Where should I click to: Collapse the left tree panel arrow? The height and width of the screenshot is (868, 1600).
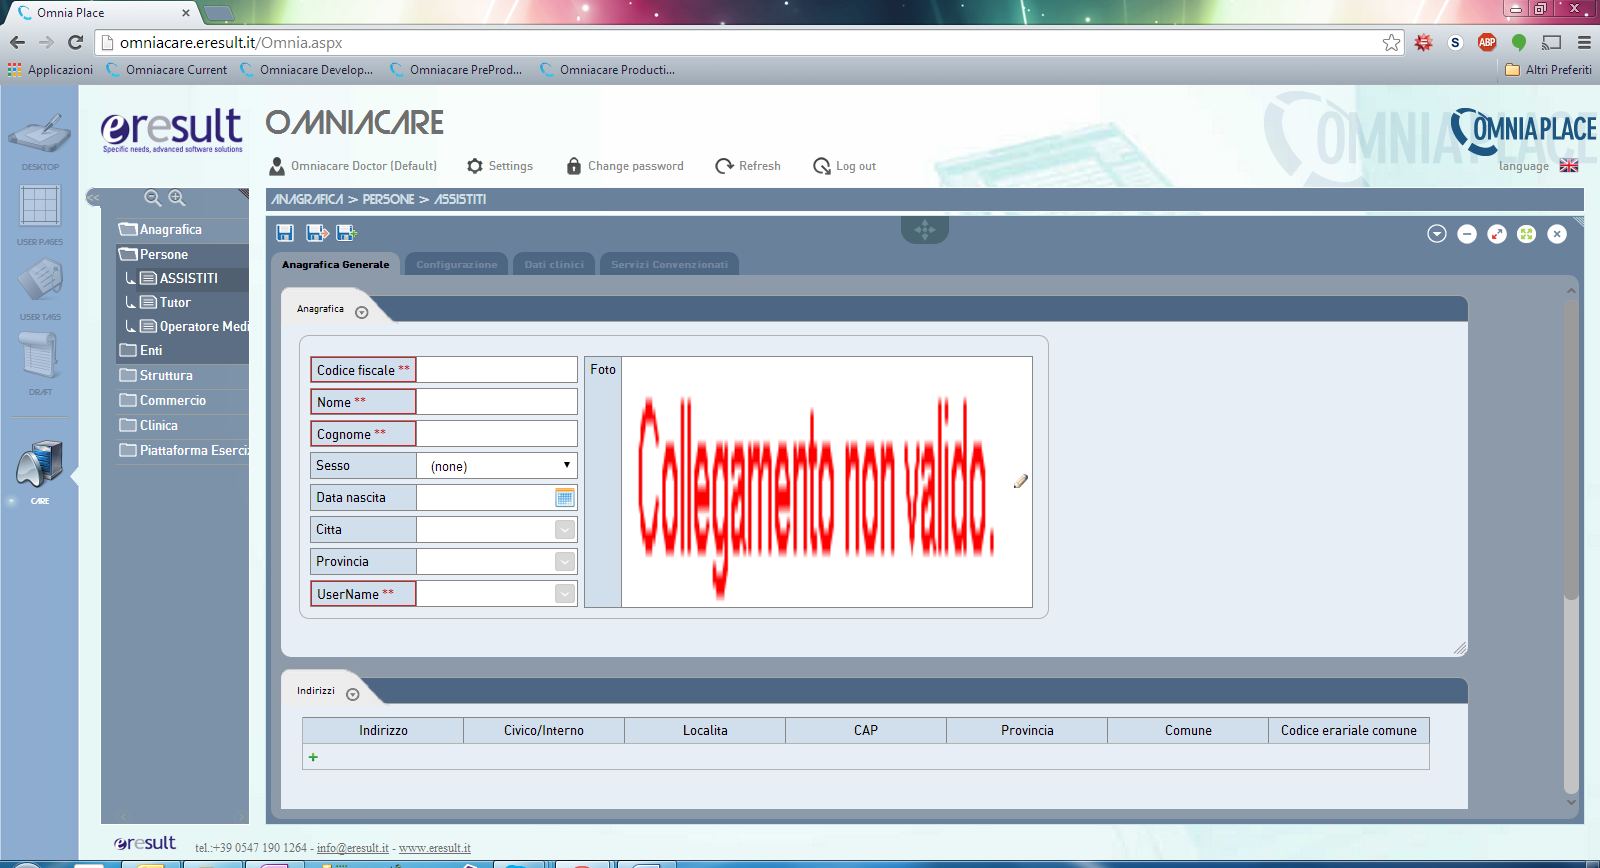coord(93,198)
